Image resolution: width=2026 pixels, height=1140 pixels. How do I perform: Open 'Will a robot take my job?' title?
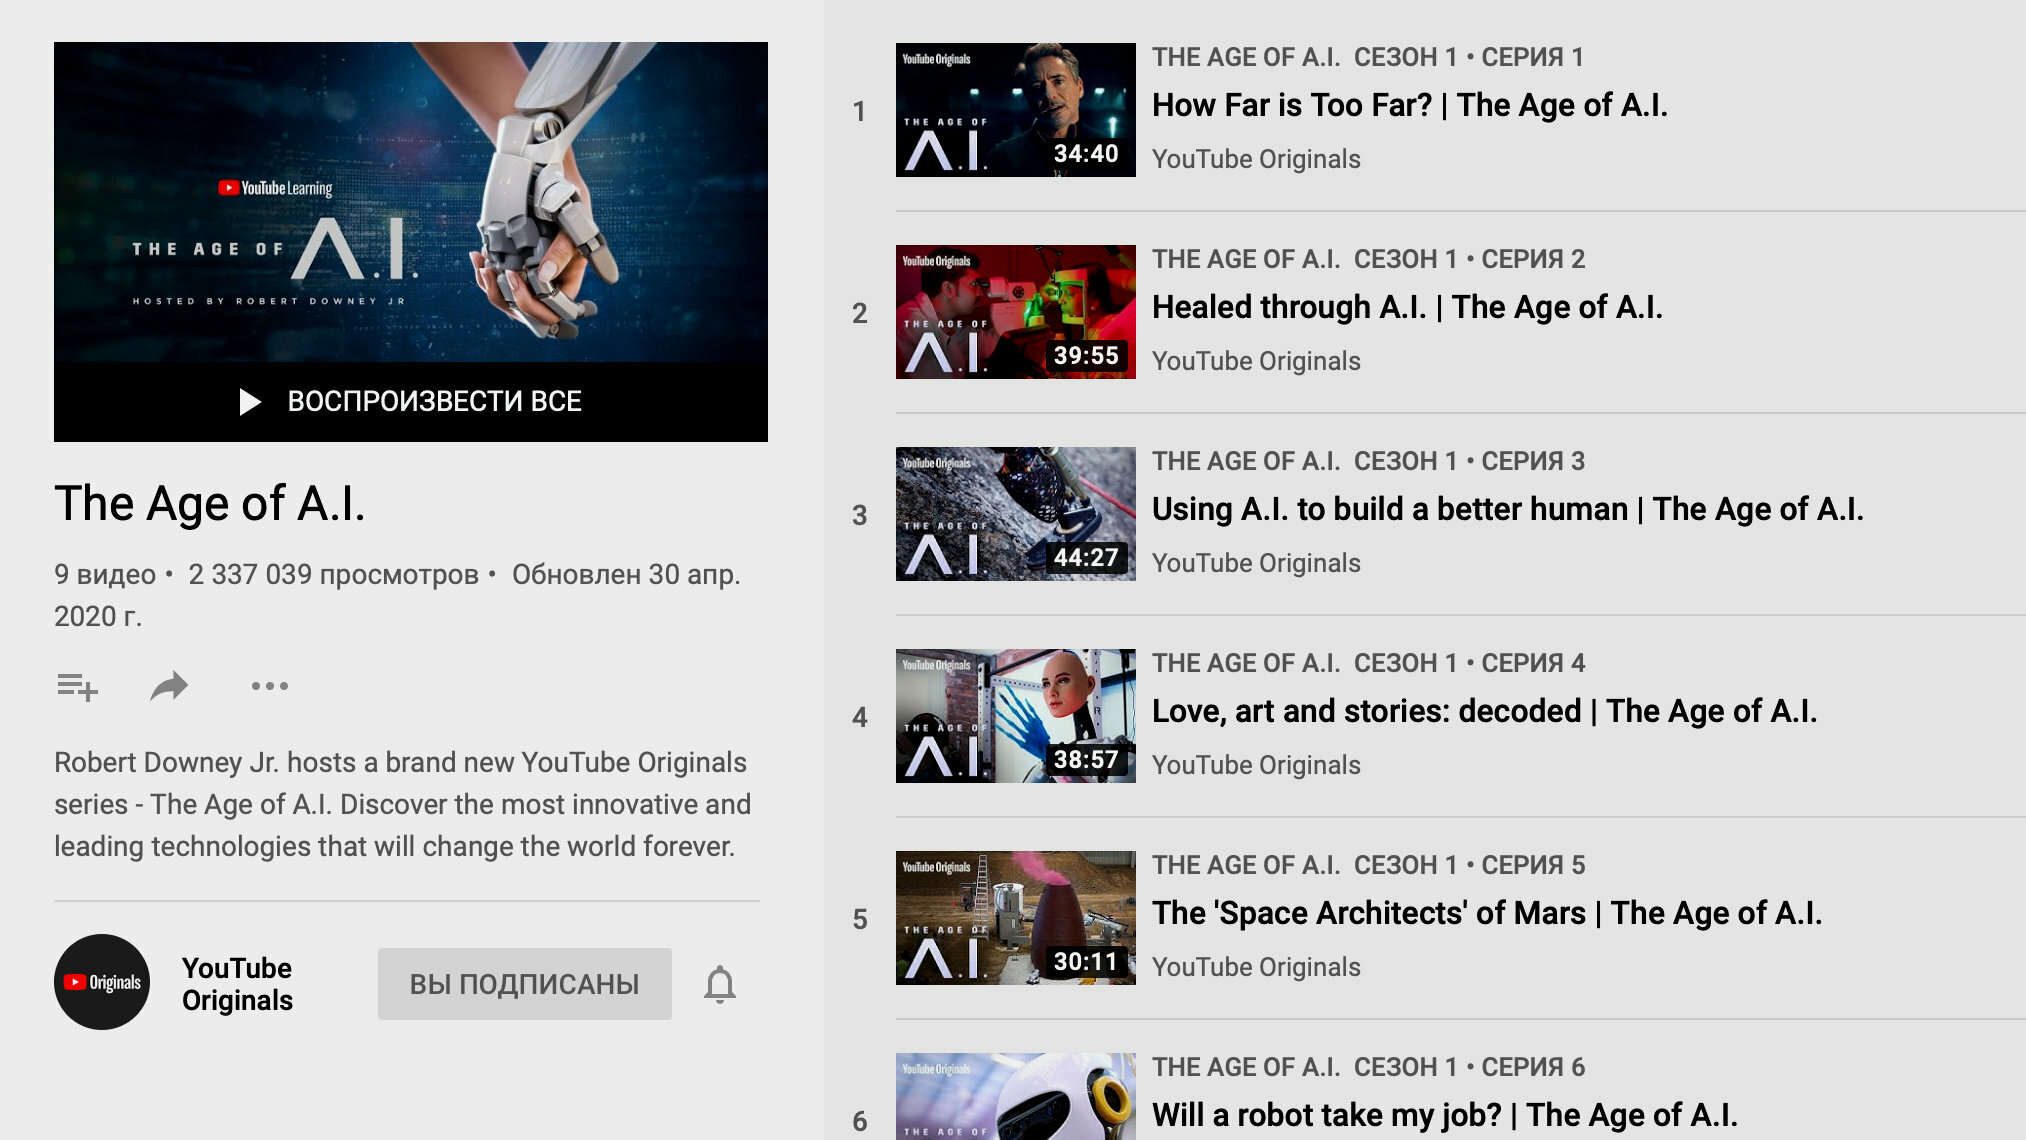pyautogui.click(x=1445, y=1115)
